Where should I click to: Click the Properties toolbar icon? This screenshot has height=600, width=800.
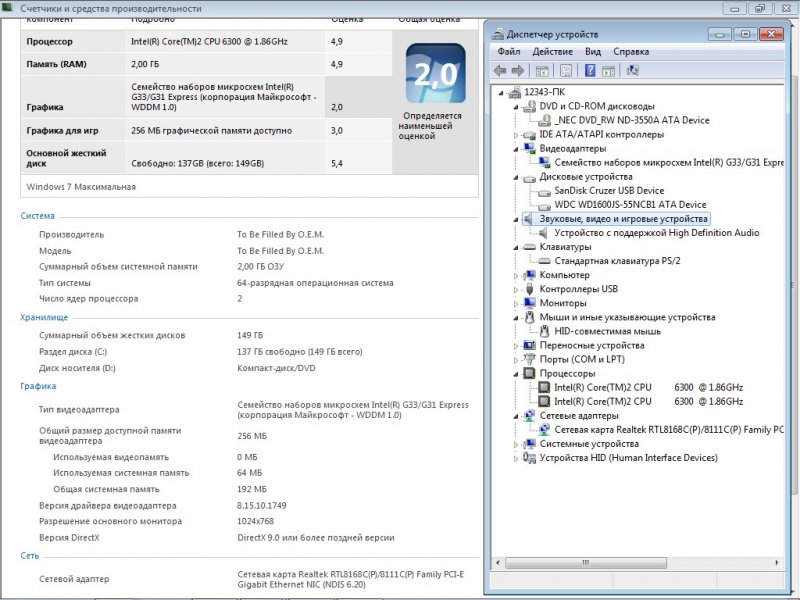(565, 71)
